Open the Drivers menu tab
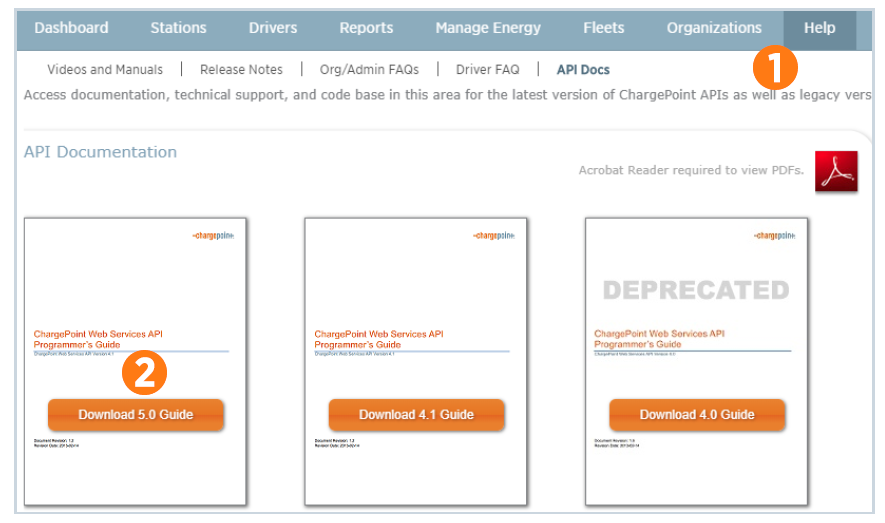This screenshot has height=523, width=885. click(273, 28)
